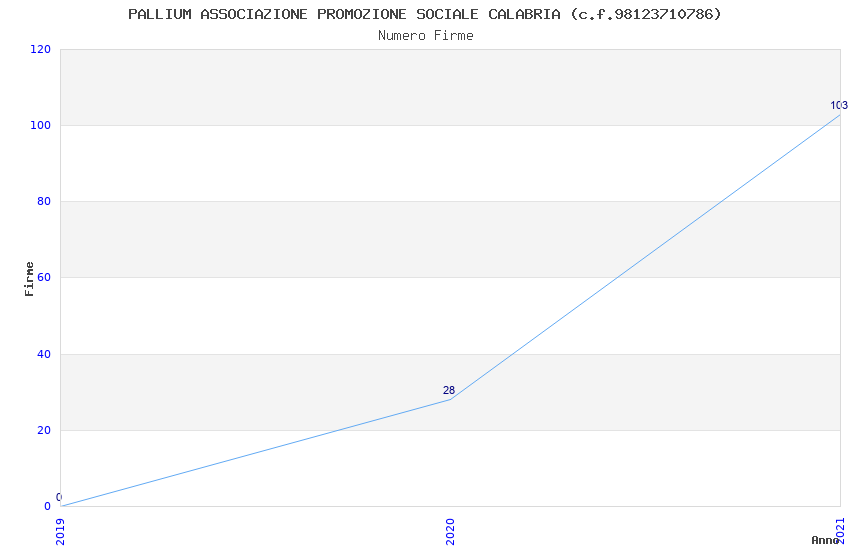Click the subtitle Numero Firme
The width and height of the screenshot is (850, 550).
click(426, 36)
